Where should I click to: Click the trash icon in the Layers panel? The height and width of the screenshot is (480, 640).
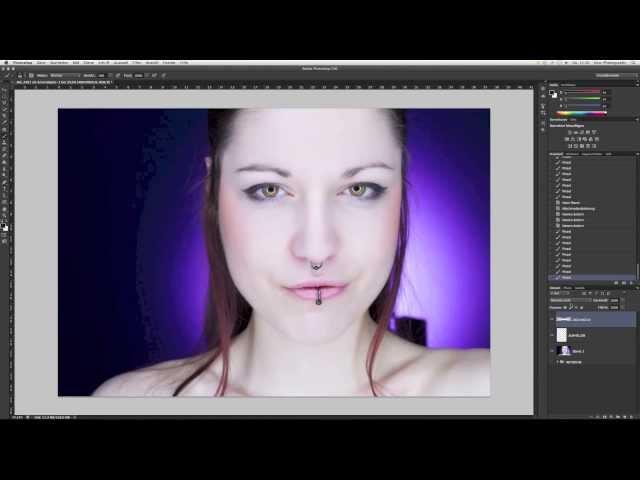(x=631, y=415)
